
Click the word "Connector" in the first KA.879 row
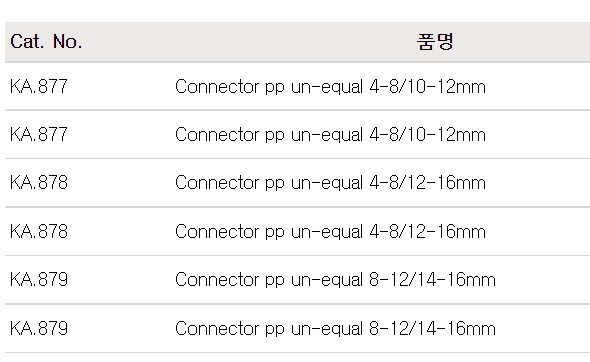click(x=217, y=280)
